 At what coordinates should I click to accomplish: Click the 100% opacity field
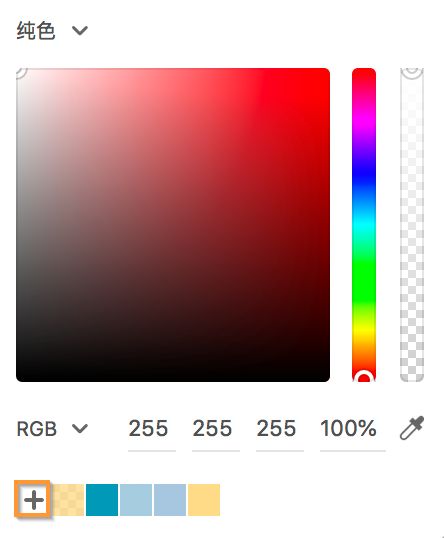(352, 432)
